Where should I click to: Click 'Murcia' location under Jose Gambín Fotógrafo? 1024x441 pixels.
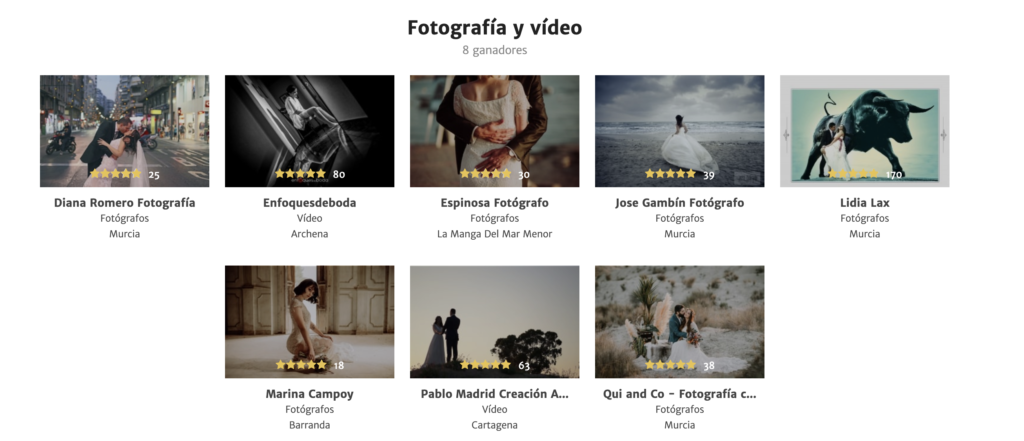click(679, 234)
